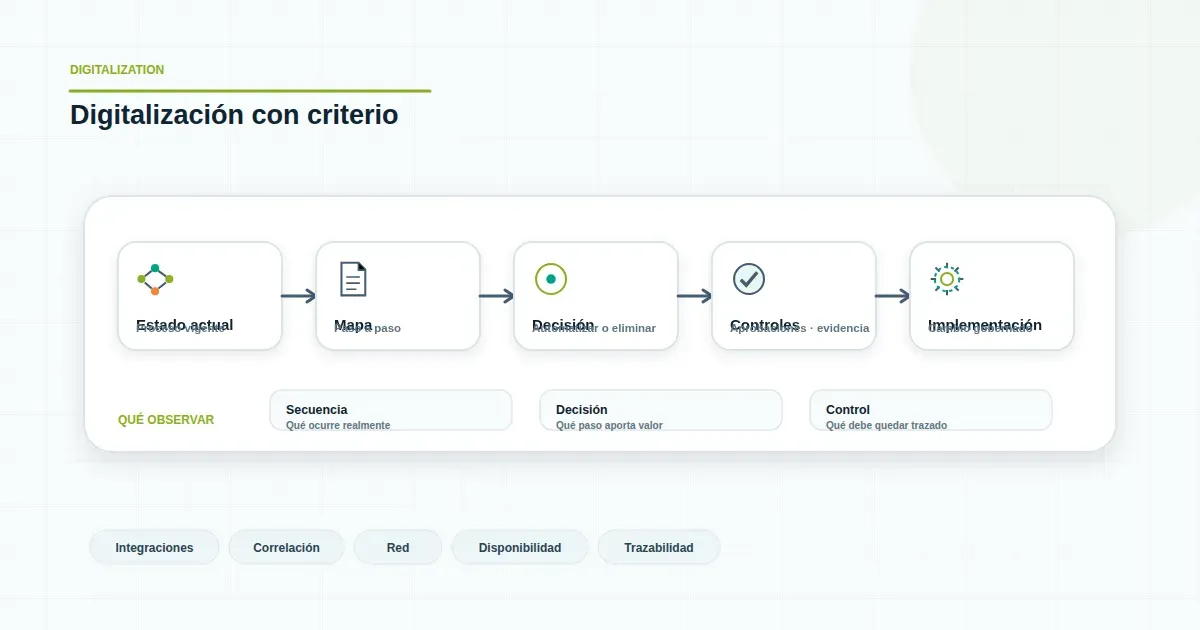Click the text 'Qué ocurre realmente'

tap(338, 425)
